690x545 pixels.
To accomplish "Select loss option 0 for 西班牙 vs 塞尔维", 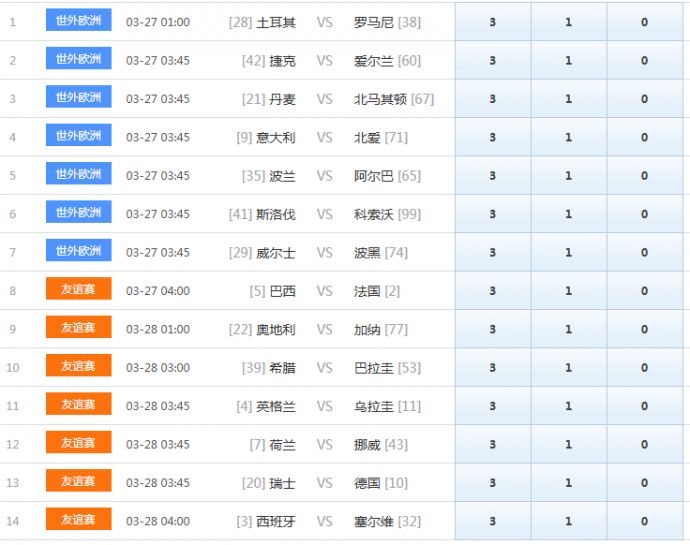I will 645,521.
